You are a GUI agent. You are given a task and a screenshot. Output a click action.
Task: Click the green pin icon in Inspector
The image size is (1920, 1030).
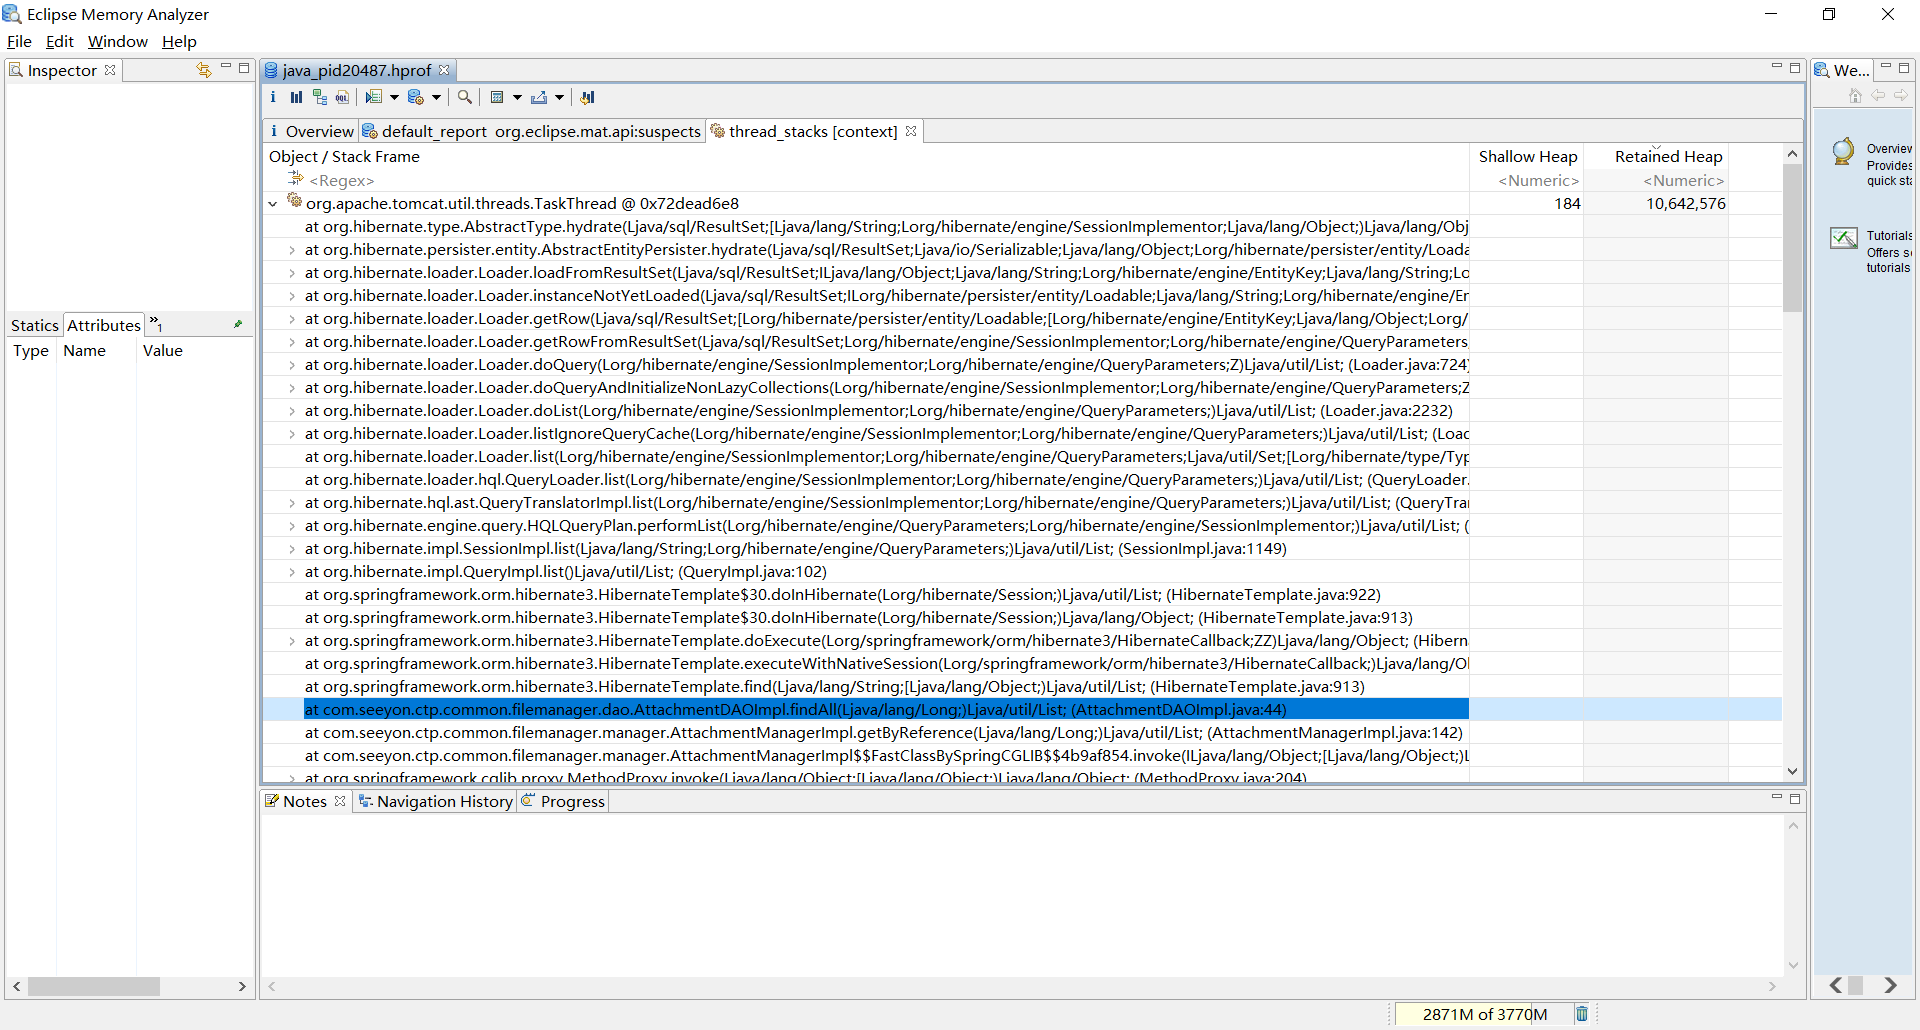coord(238,324)
